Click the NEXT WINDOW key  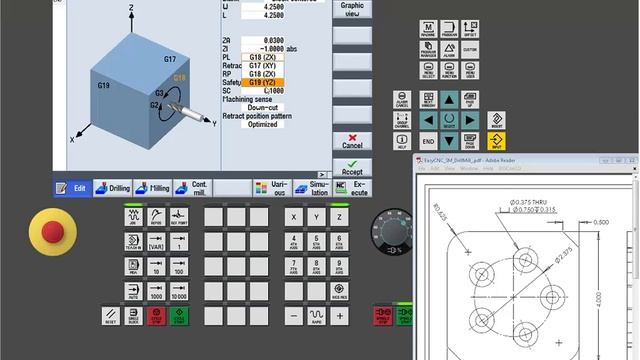[428, 100]
